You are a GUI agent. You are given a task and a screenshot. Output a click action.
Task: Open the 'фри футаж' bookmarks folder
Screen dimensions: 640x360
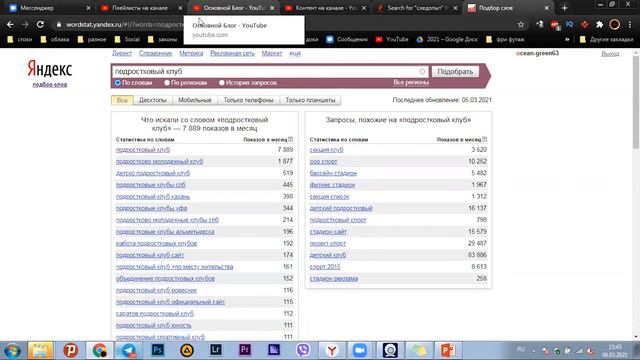[505, 40]
